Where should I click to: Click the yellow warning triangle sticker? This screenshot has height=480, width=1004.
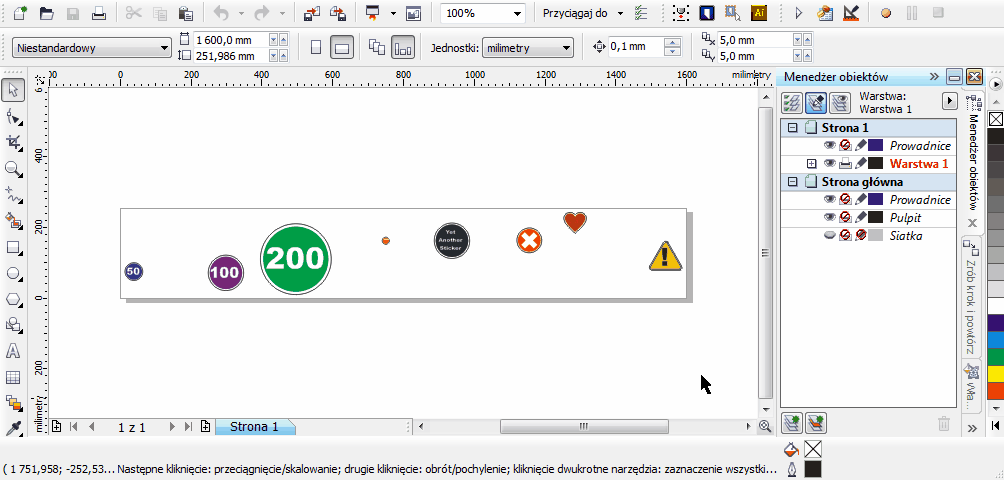tap(666, 256)
